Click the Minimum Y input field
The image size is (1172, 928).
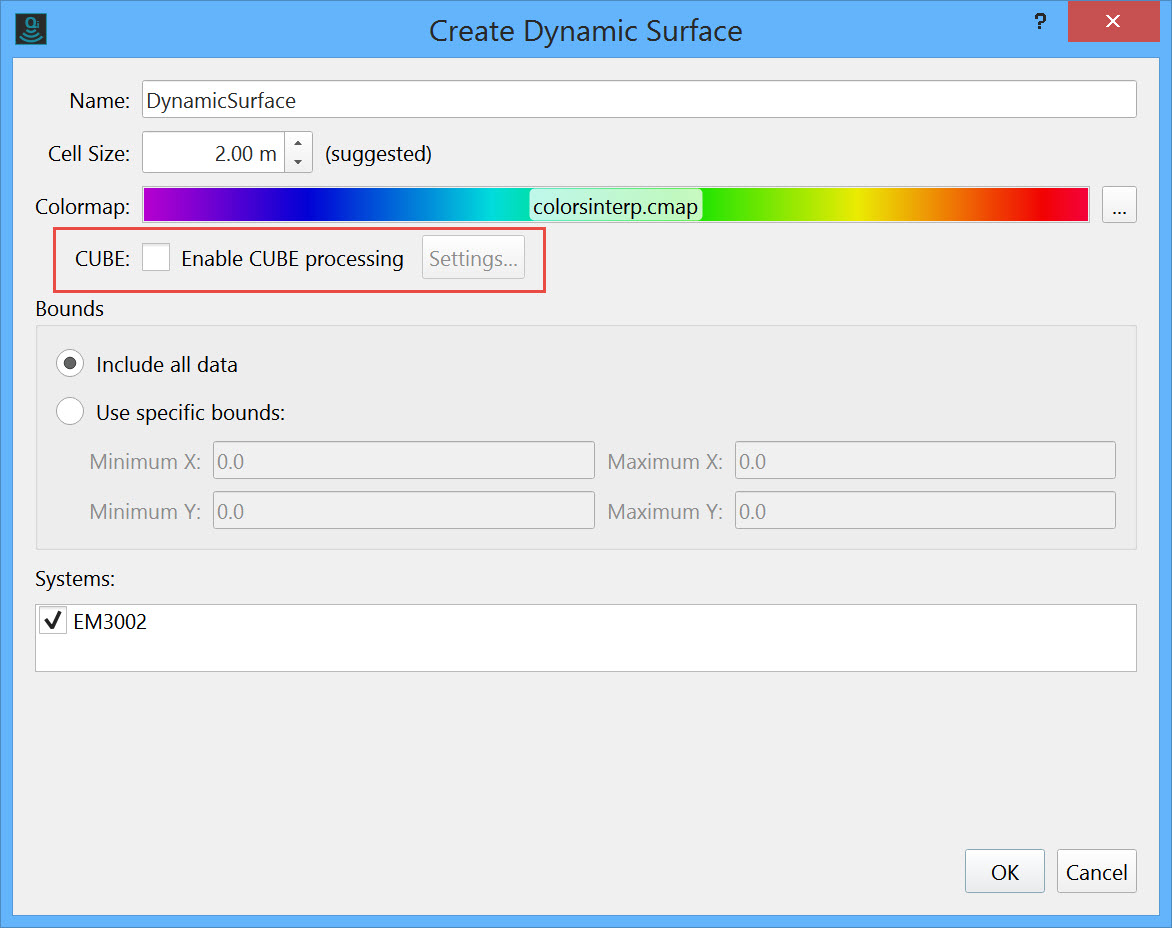click(x=403, y=511)
